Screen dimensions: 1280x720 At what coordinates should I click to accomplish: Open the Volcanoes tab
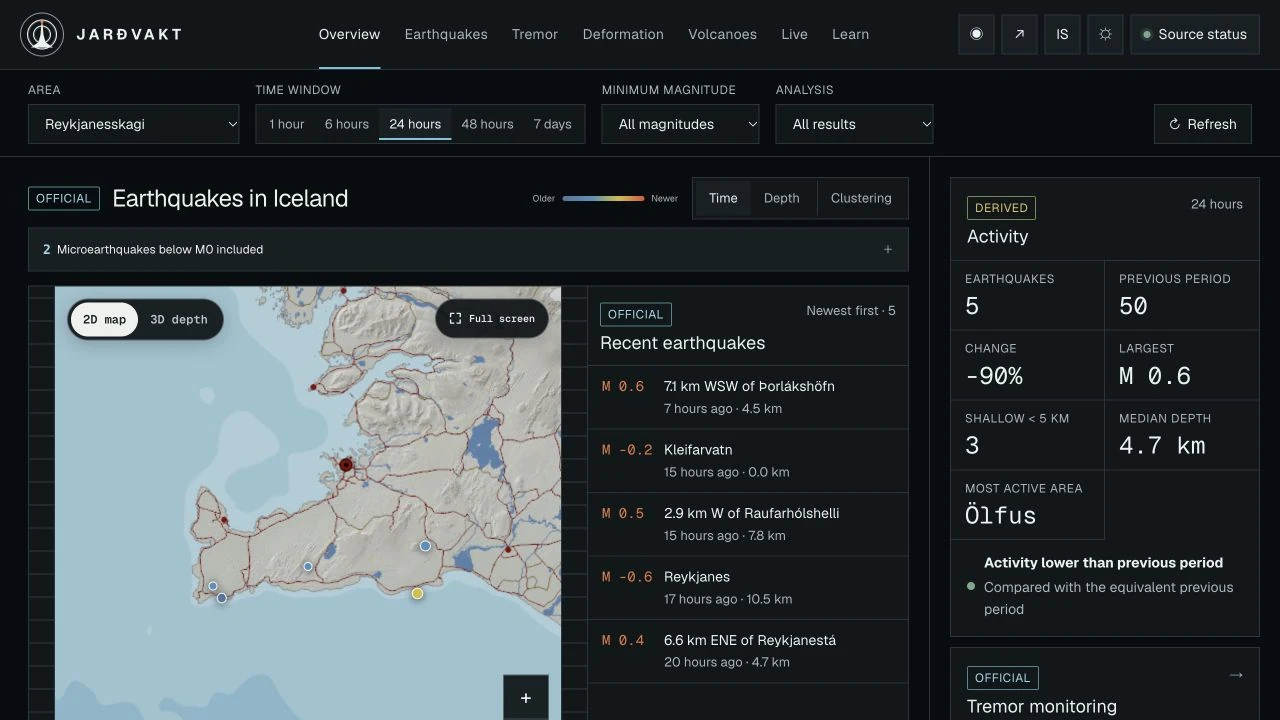722,34
